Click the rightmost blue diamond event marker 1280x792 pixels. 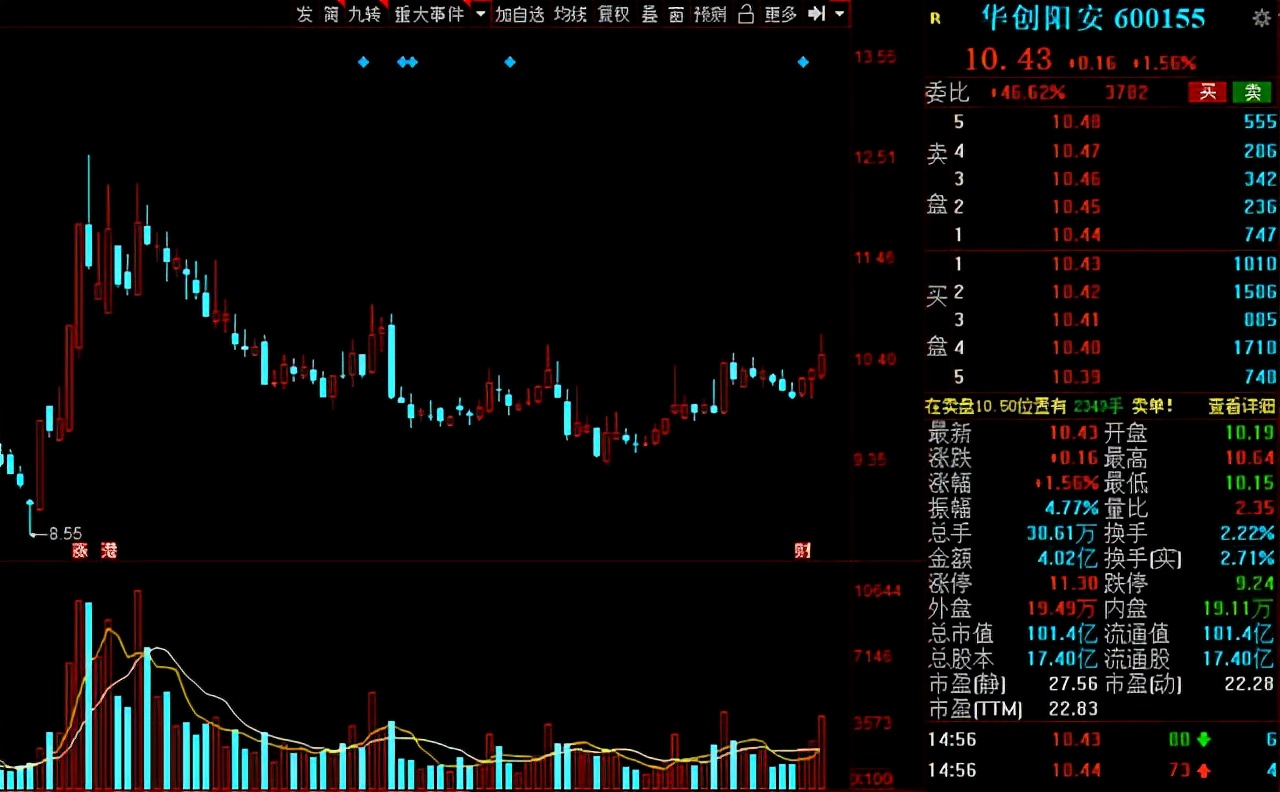(803, 62)
